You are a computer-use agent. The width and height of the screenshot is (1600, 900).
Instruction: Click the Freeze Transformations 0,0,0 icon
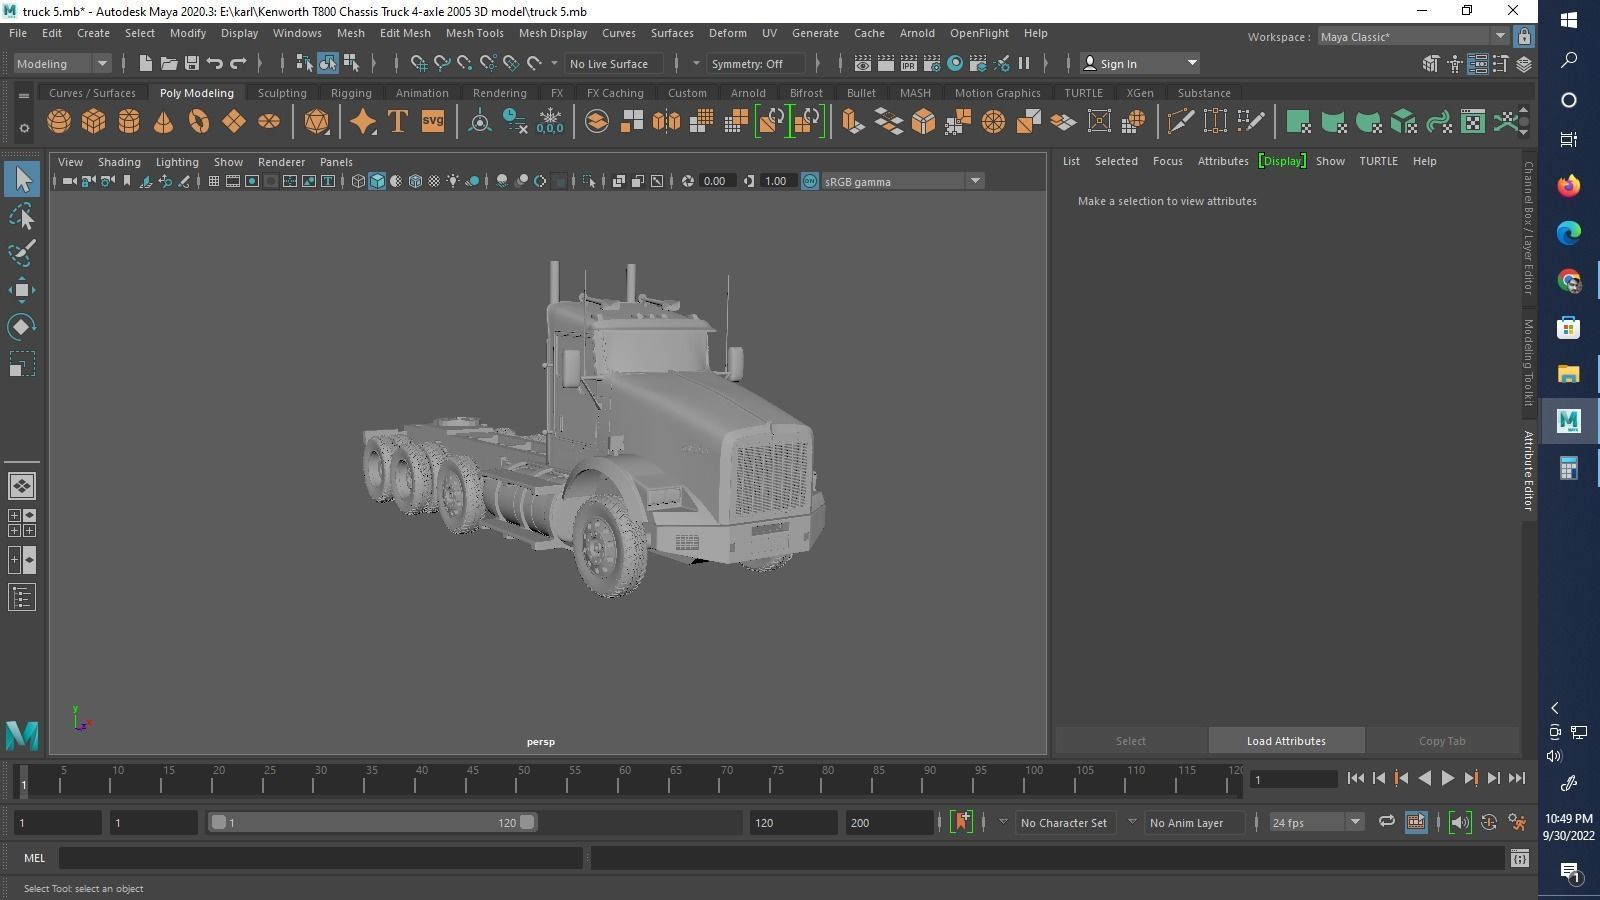(550, 122)
